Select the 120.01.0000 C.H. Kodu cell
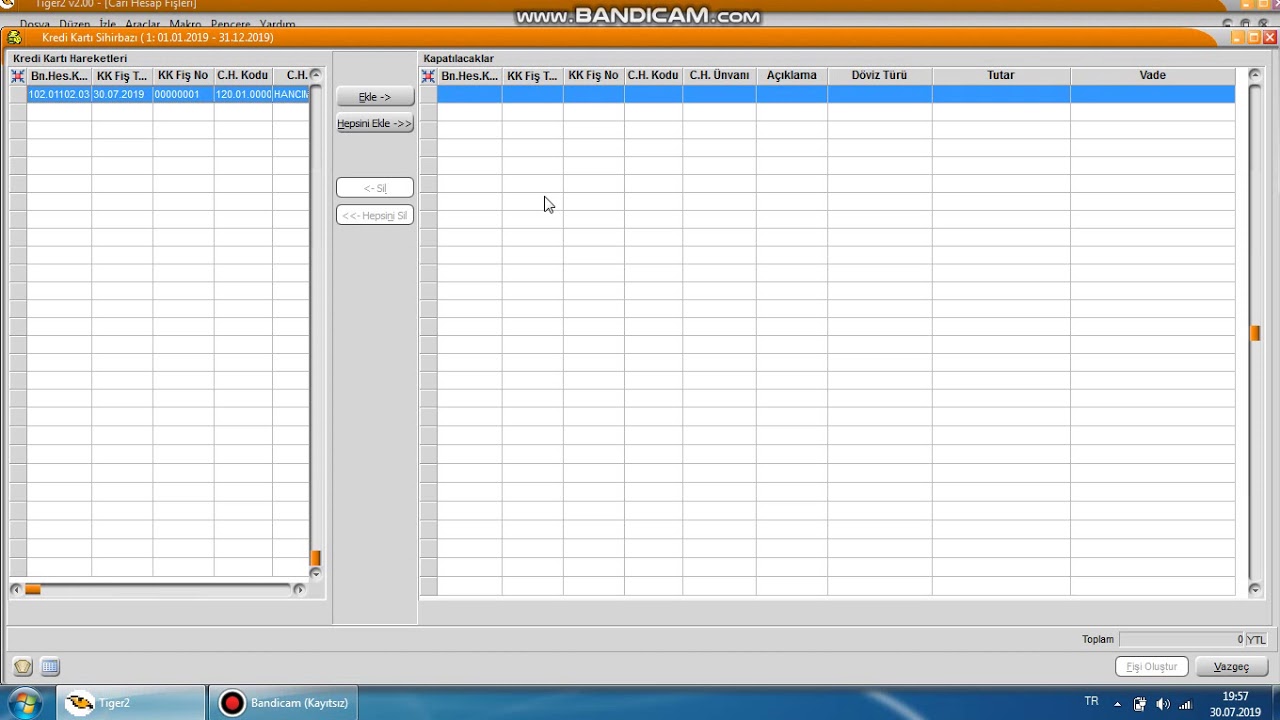Viewport: 1280px width, 720px height. [x=243, y=94]
